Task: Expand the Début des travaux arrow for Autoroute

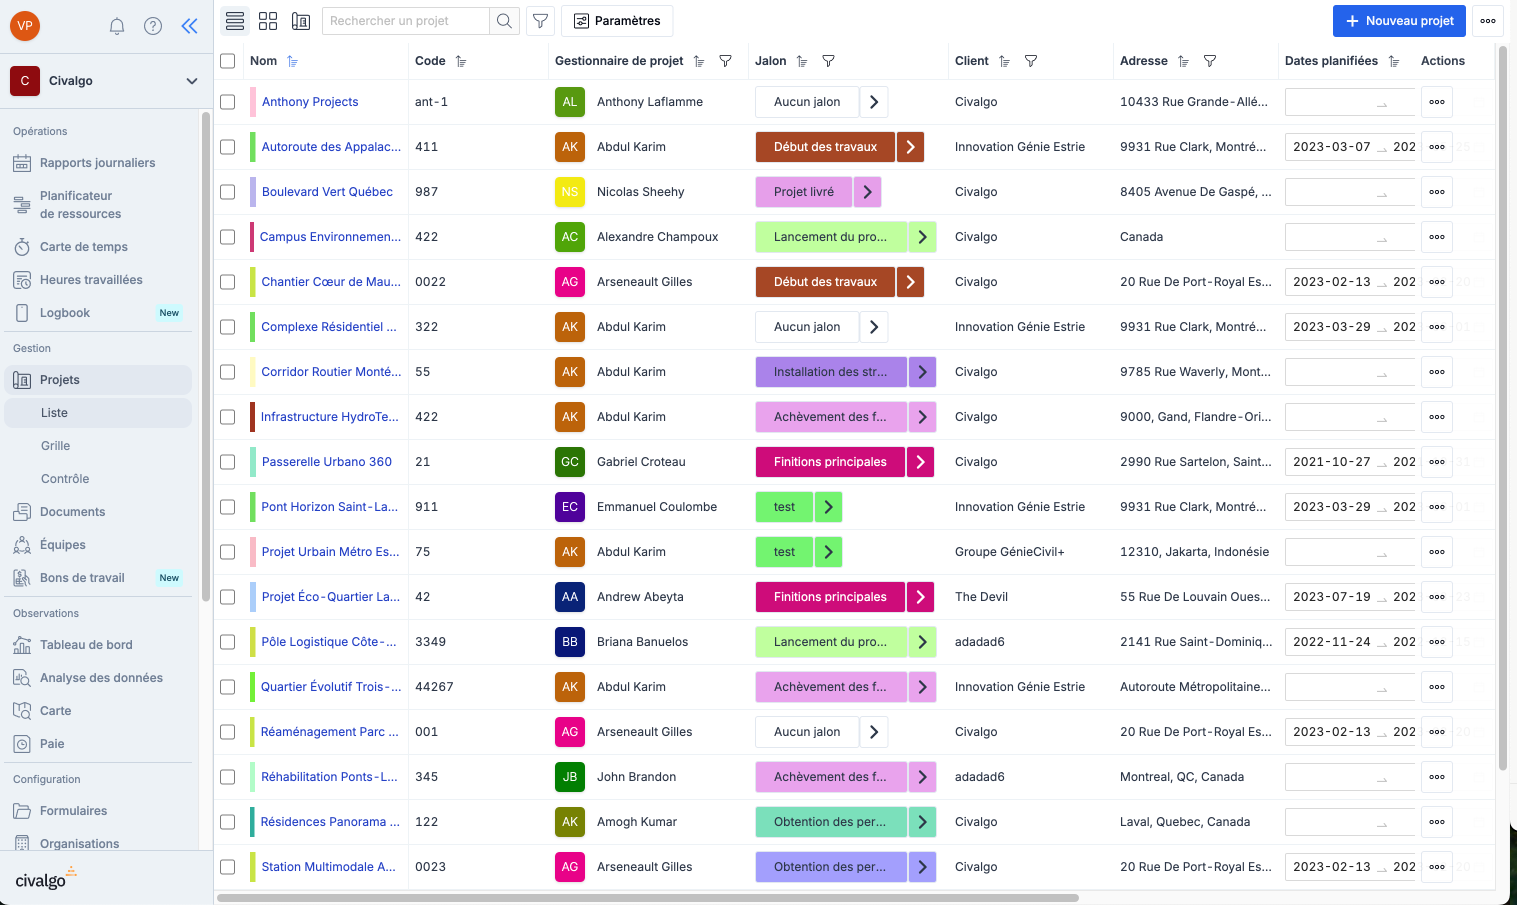Action: (x=910, y=147)
